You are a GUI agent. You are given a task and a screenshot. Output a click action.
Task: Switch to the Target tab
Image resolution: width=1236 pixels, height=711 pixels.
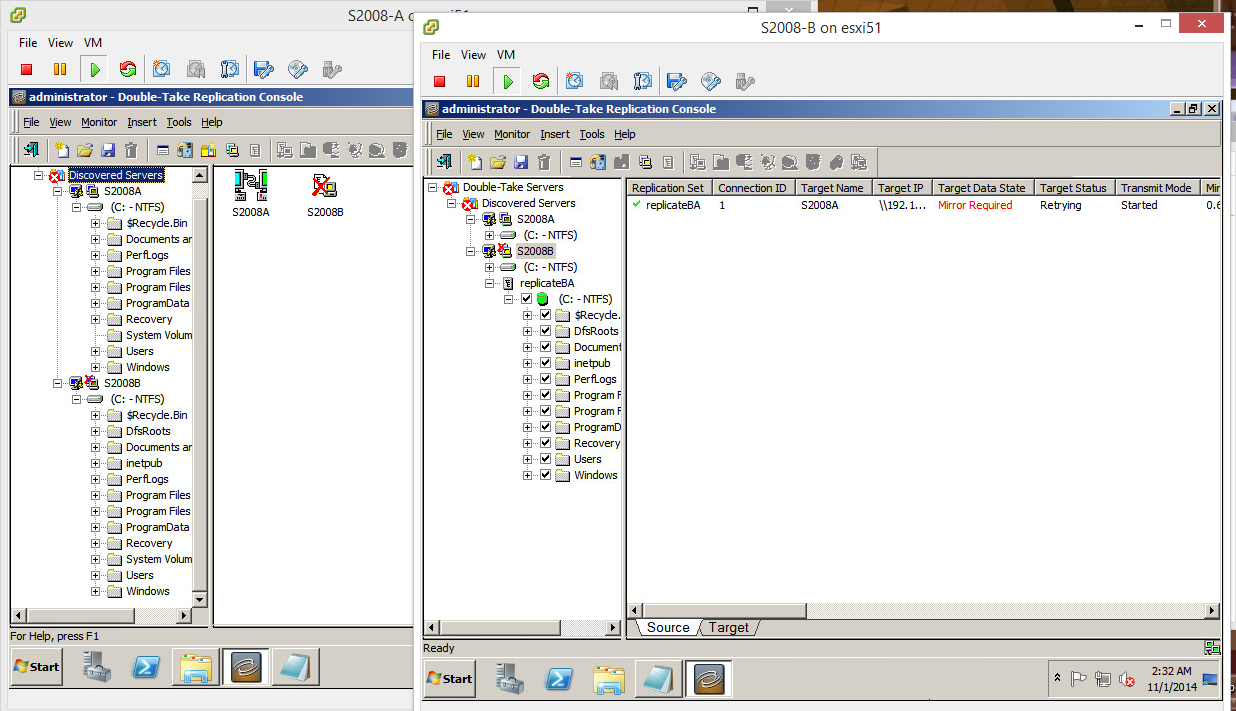tap(729, 628)
